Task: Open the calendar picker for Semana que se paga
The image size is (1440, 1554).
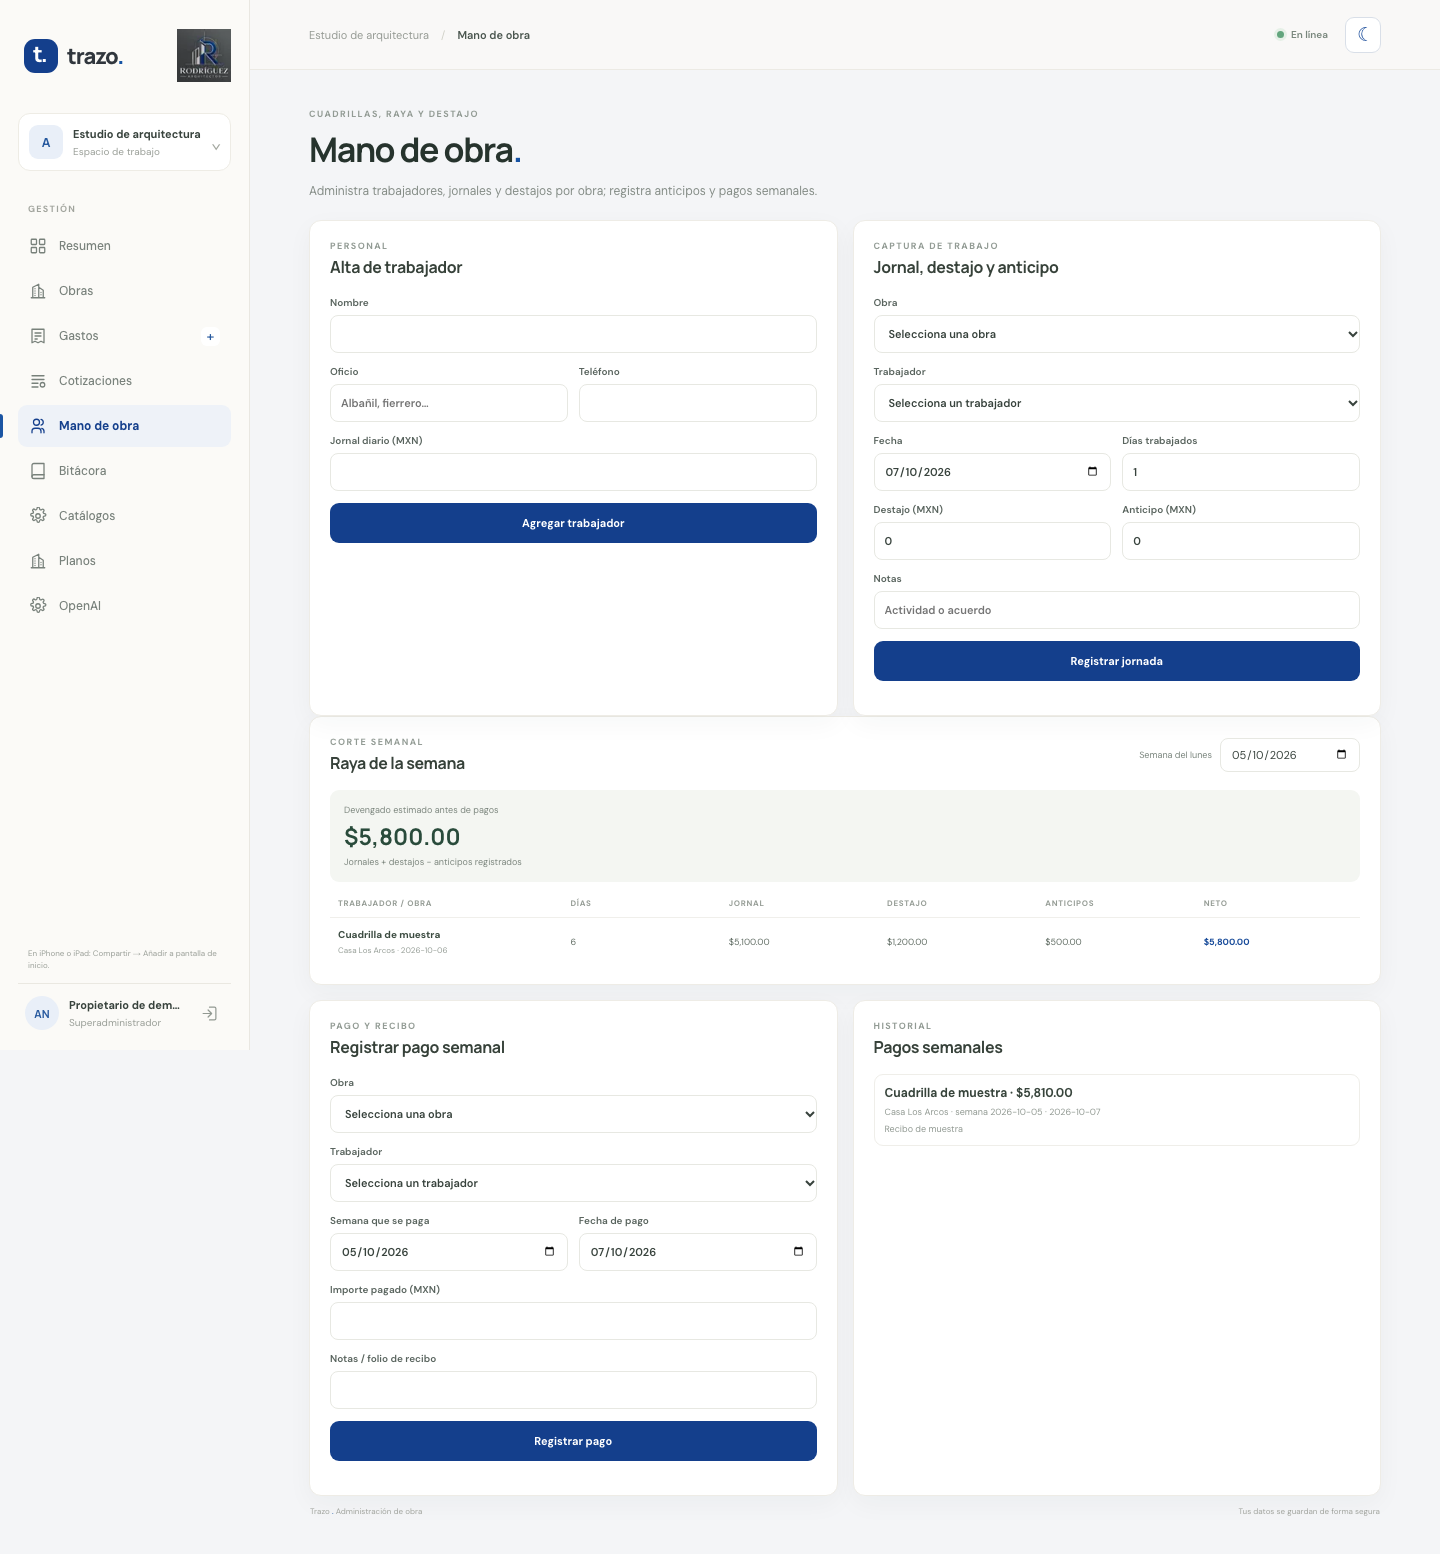Action: [x=549, y=1252]
